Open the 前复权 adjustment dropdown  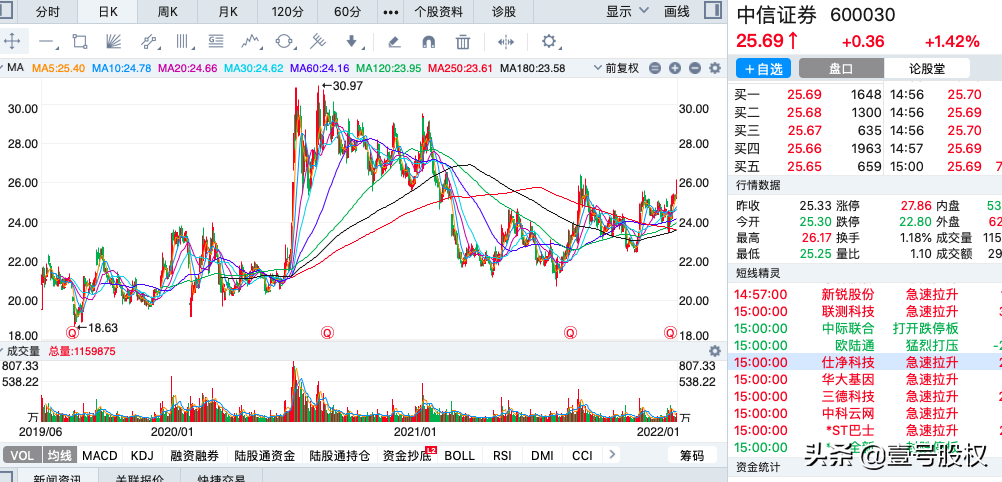click(x=616, y=68)
